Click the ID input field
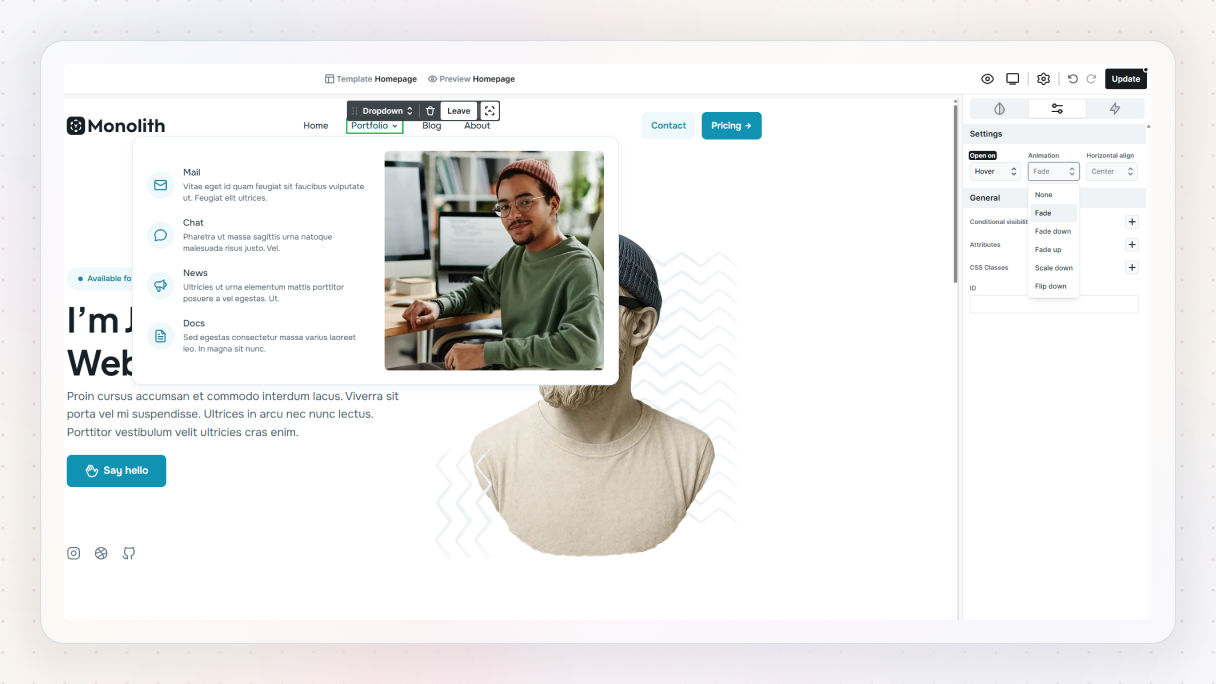1216x684 pixels. pos(1054,304)
